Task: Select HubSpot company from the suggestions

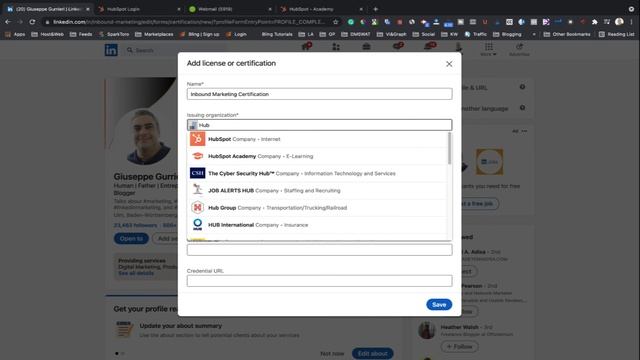Action: coord(317,139)
